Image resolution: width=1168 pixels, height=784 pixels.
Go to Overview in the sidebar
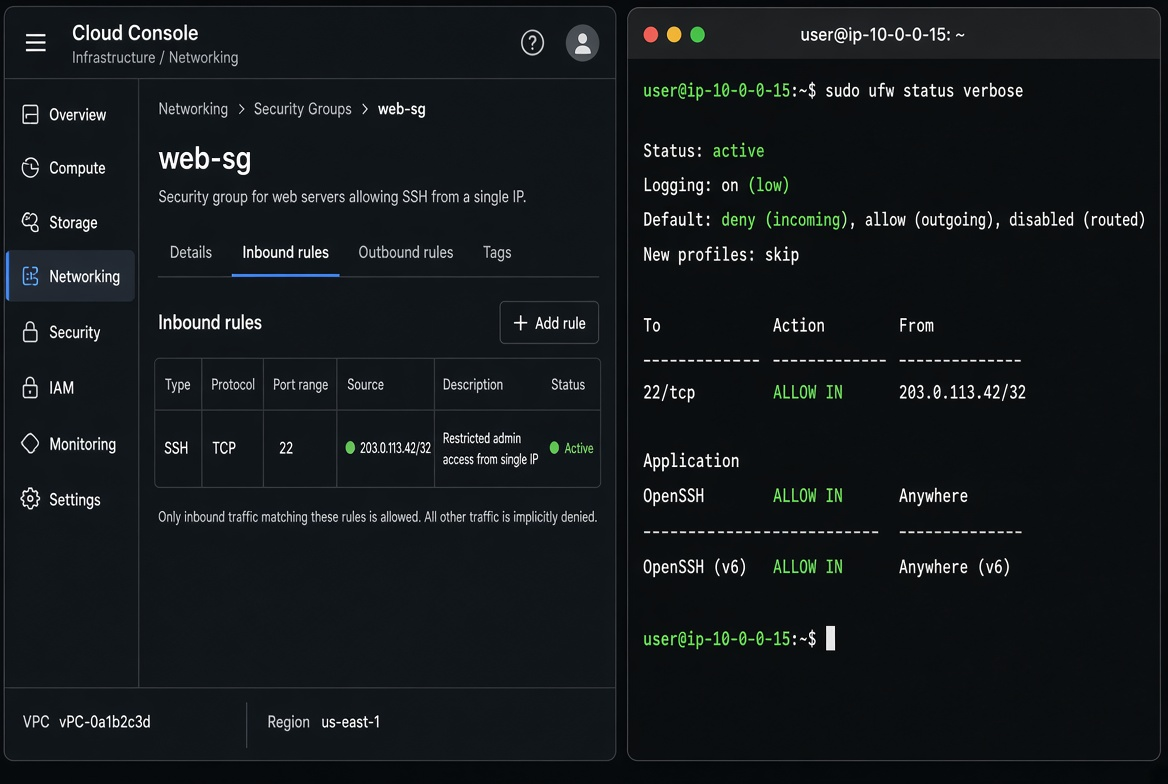point(71,115)
